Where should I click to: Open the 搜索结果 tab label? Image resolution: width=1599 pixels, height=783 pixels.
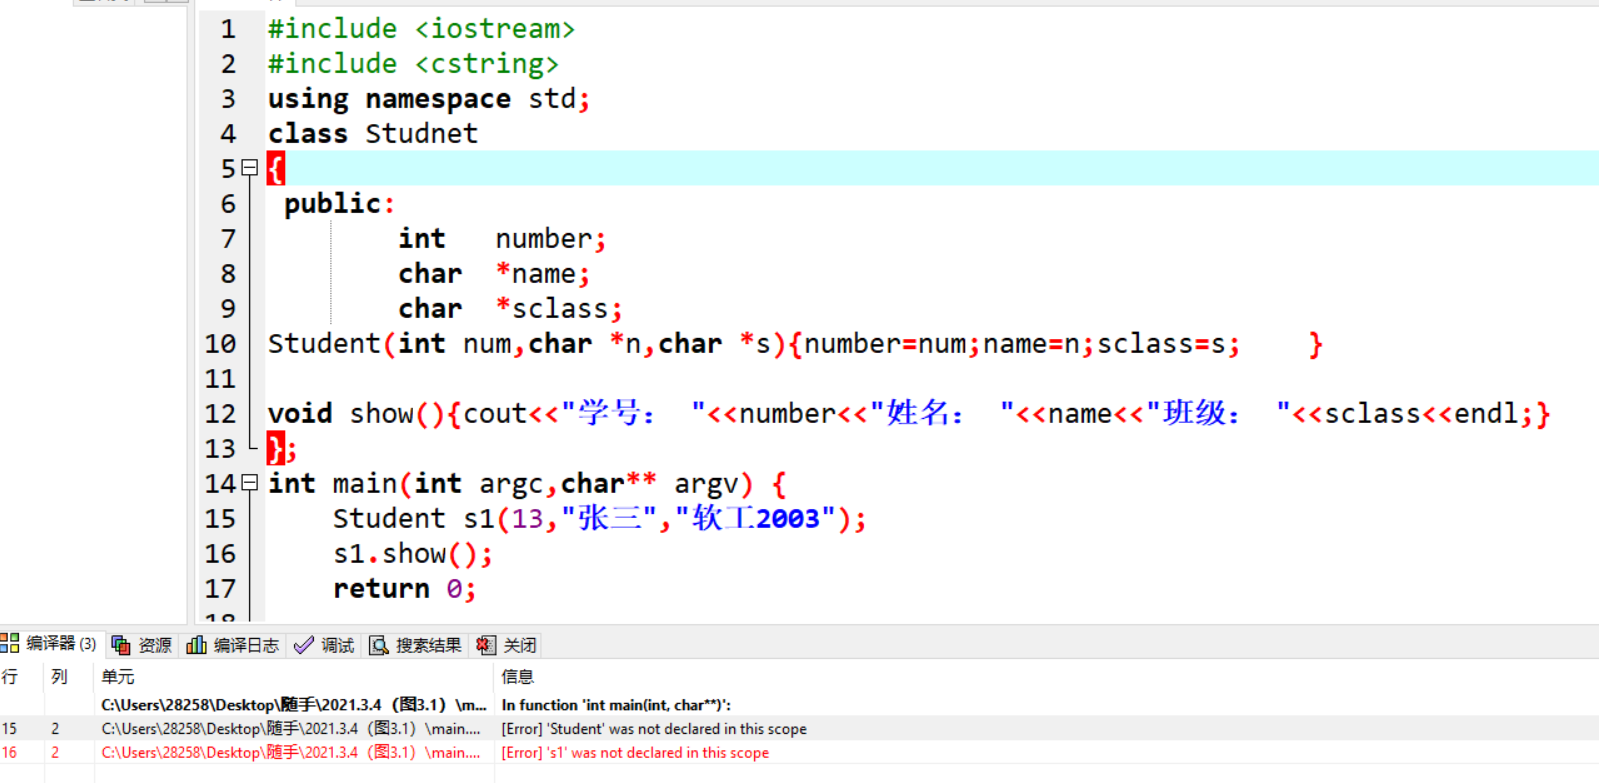tap(428, 645)
